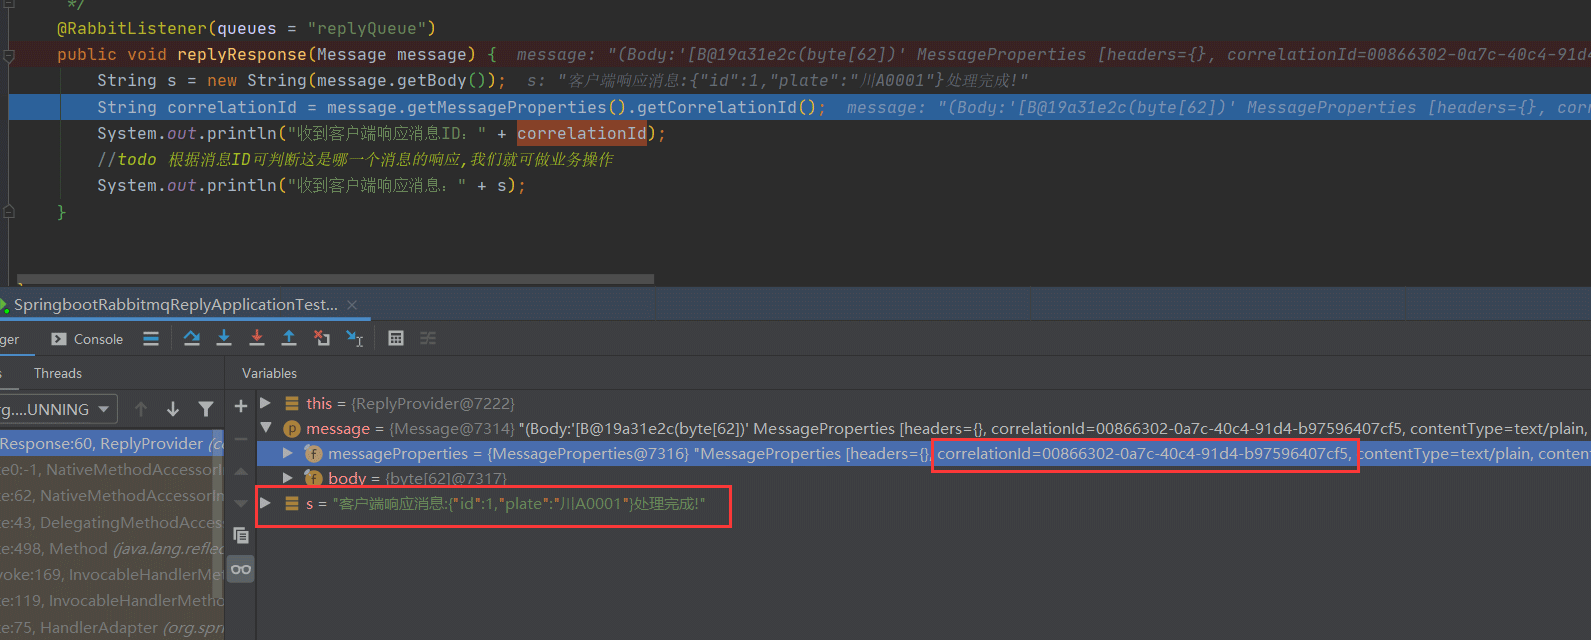Click the Step Out arrow icon

coord(289,338)
